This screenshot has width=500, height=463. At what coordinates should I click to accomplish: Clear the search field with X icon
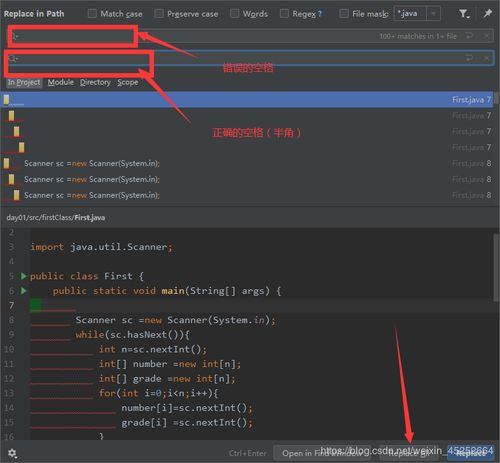coord(487,36)
